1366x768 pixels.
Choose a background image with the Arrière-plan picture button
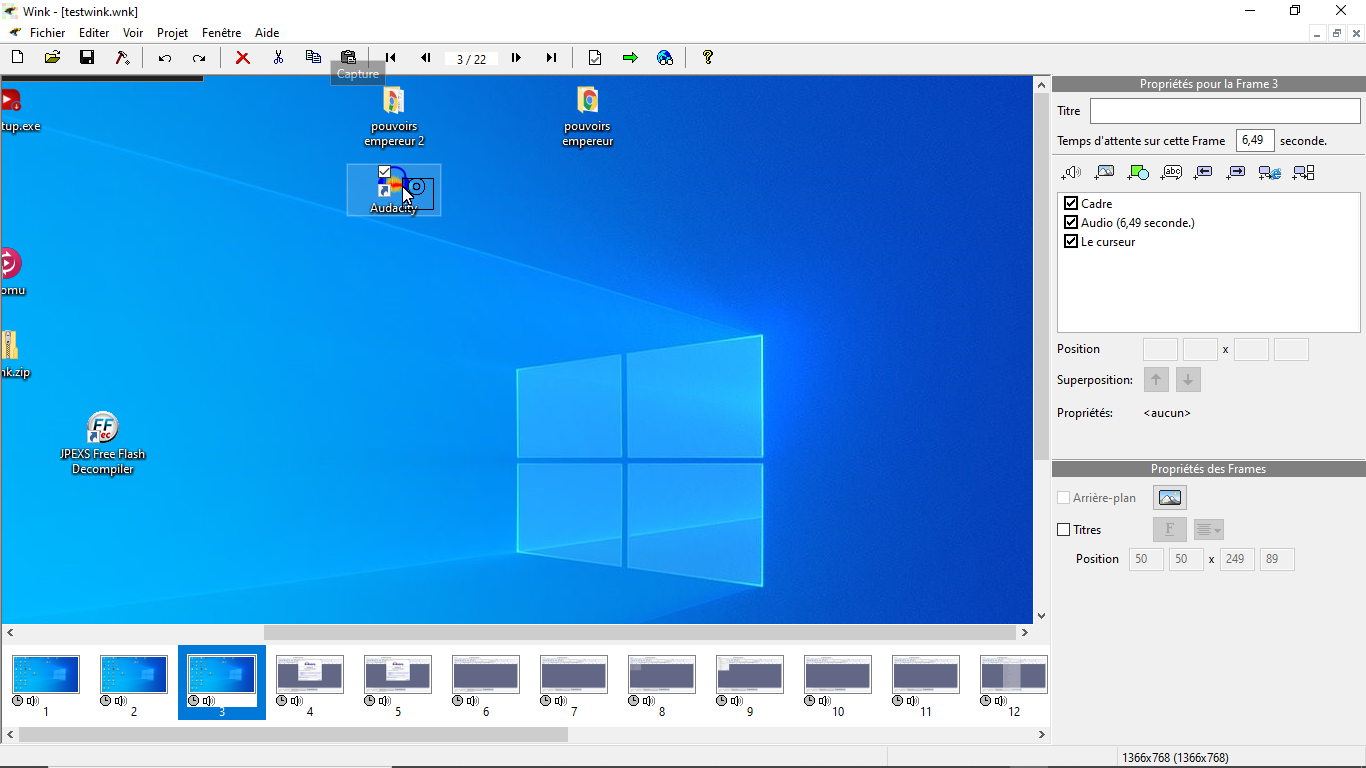(1170, 498)
